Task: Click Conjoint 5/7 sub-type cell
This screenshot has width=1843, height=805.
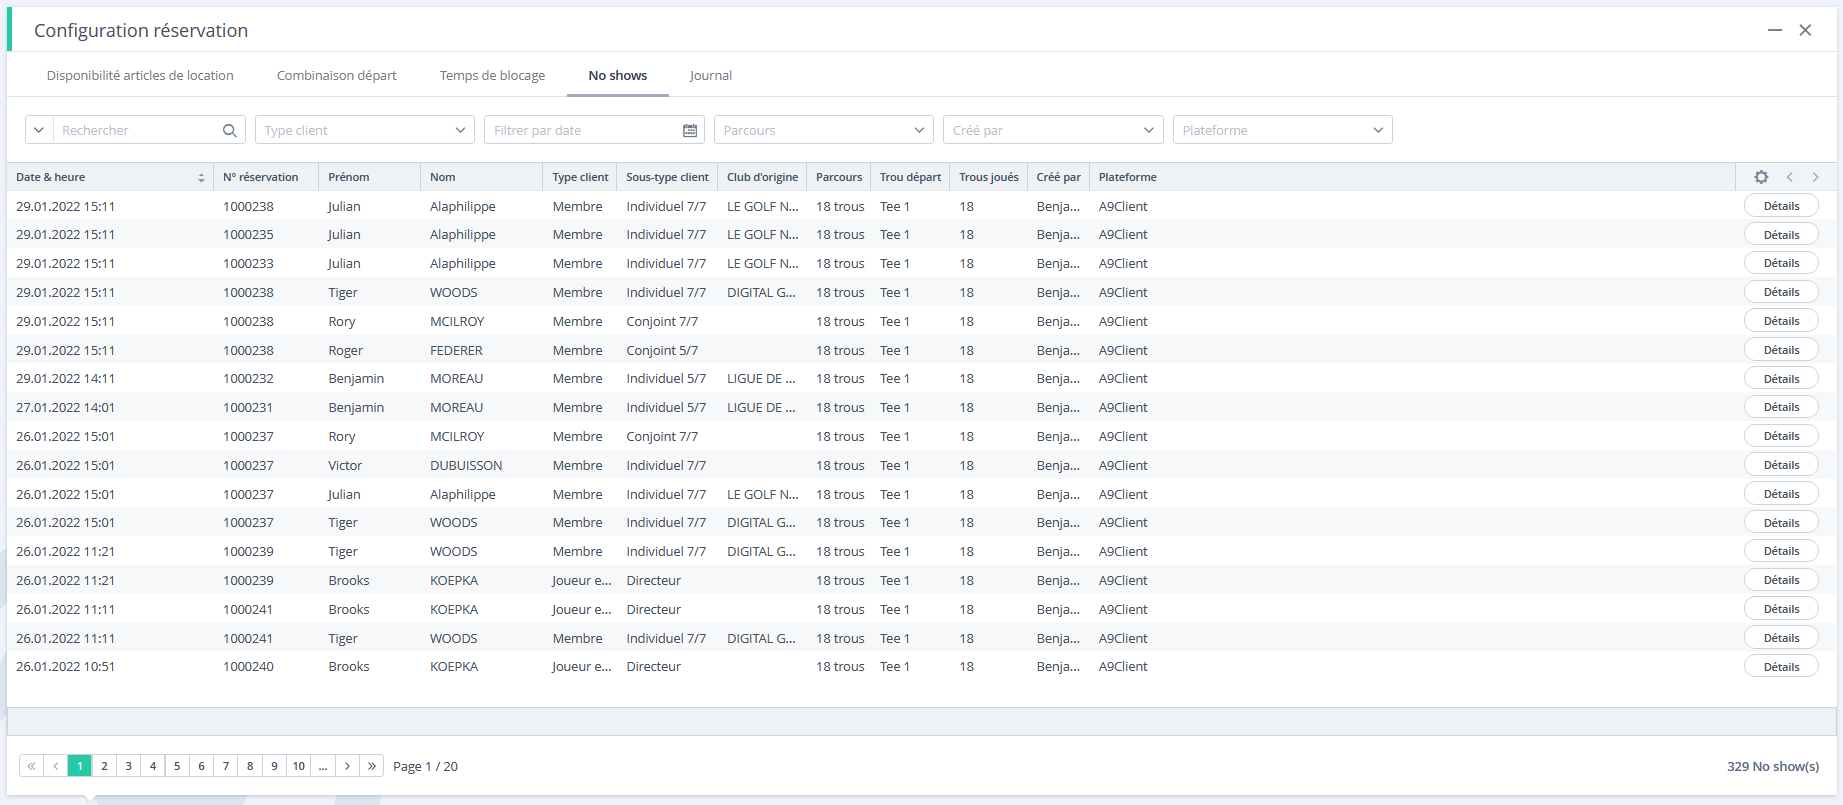Action: coord(663,351)
